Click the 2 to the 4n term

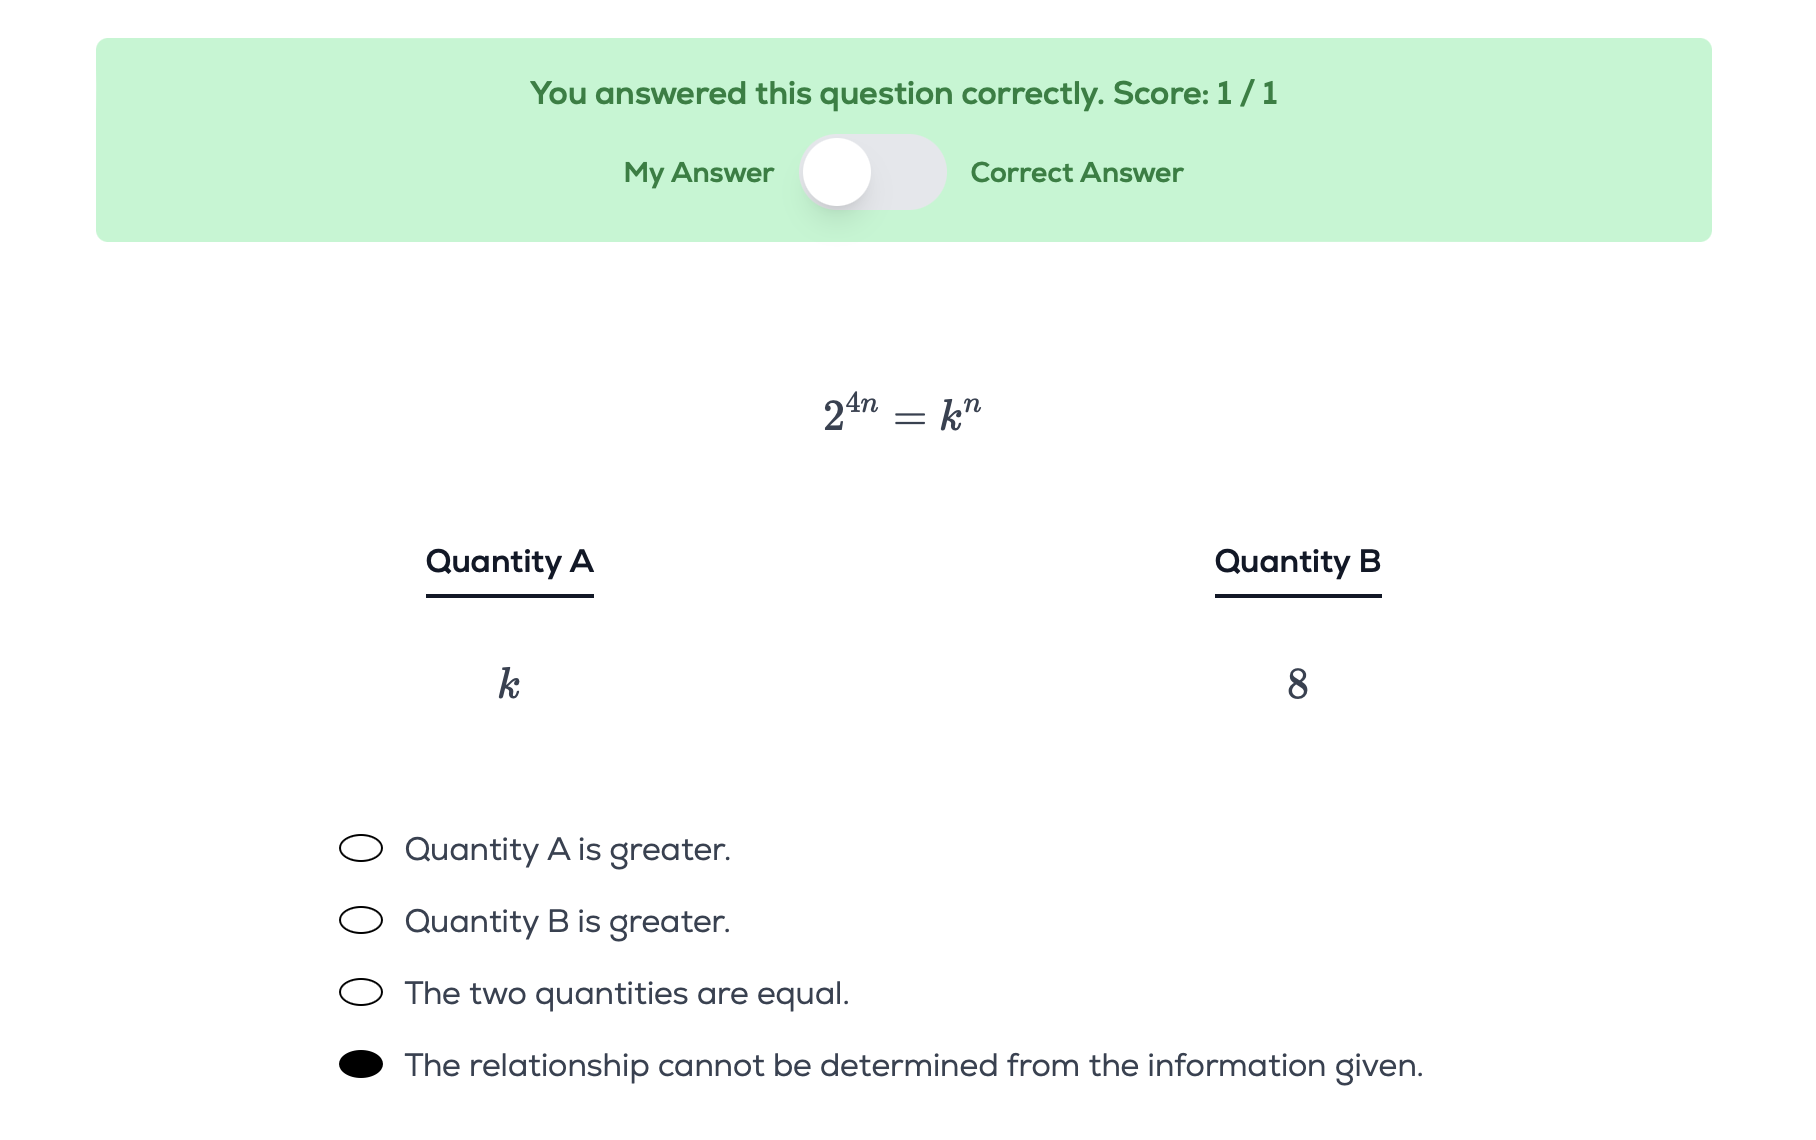point(850,412)
